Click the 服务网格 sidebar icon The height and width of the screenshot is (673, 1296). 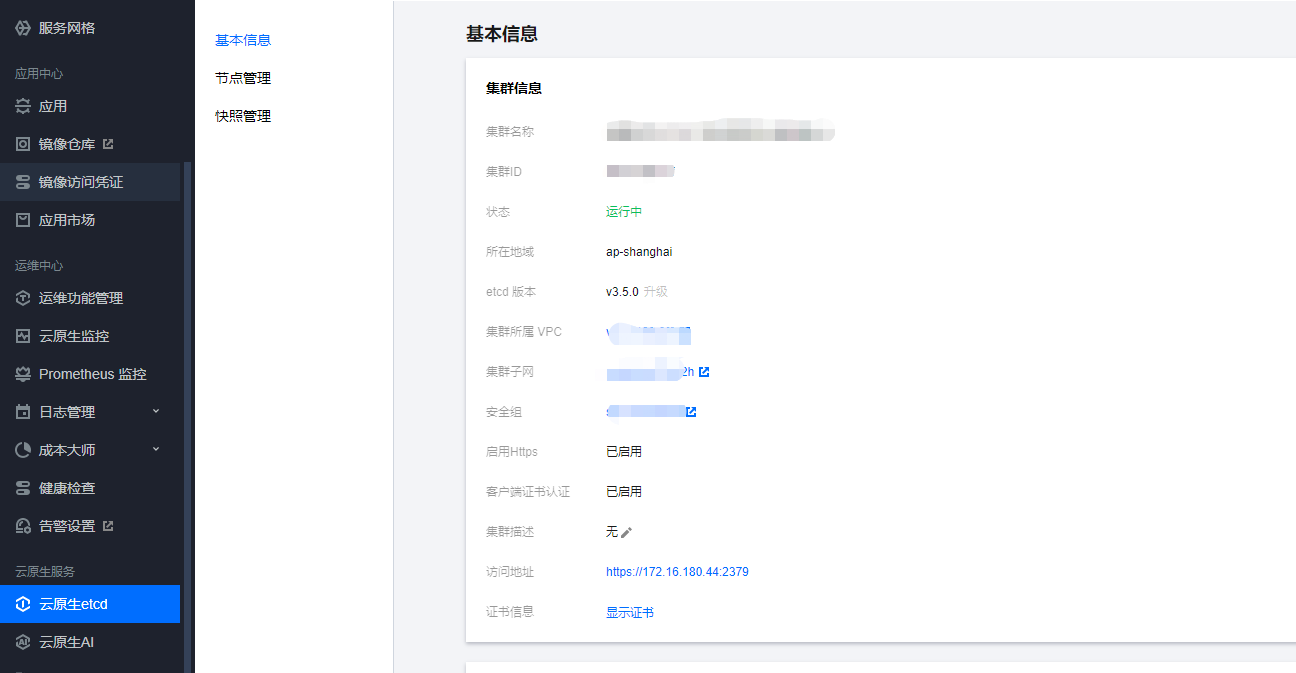(23, 28)
